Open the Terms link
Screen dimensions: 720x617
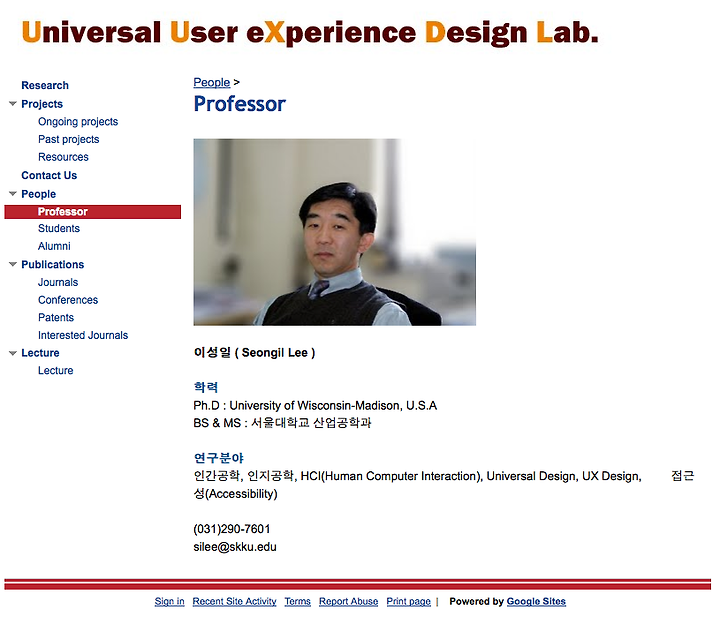click(x=298, y=602)
